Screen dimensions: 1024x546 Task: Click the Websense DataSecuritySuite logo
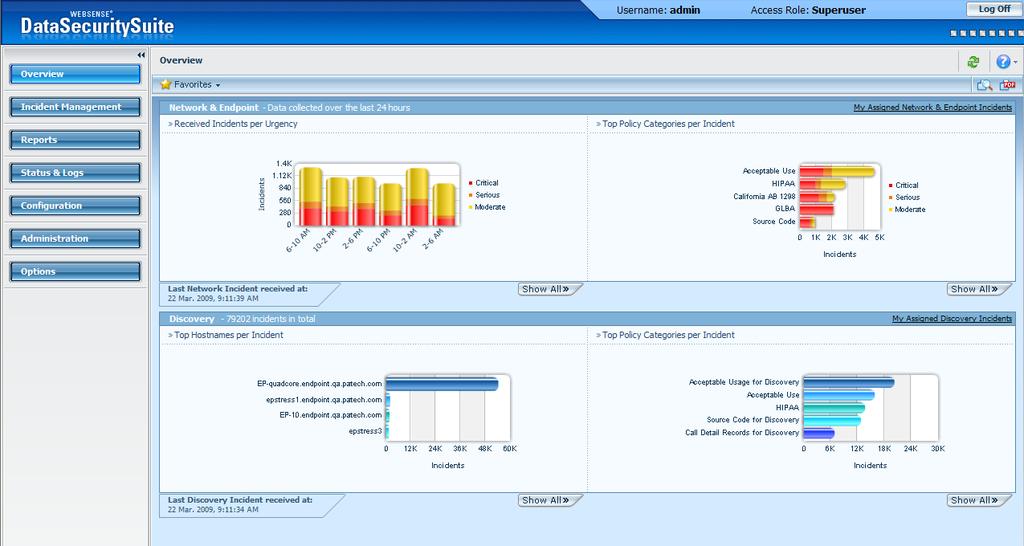tap(97, 23)
